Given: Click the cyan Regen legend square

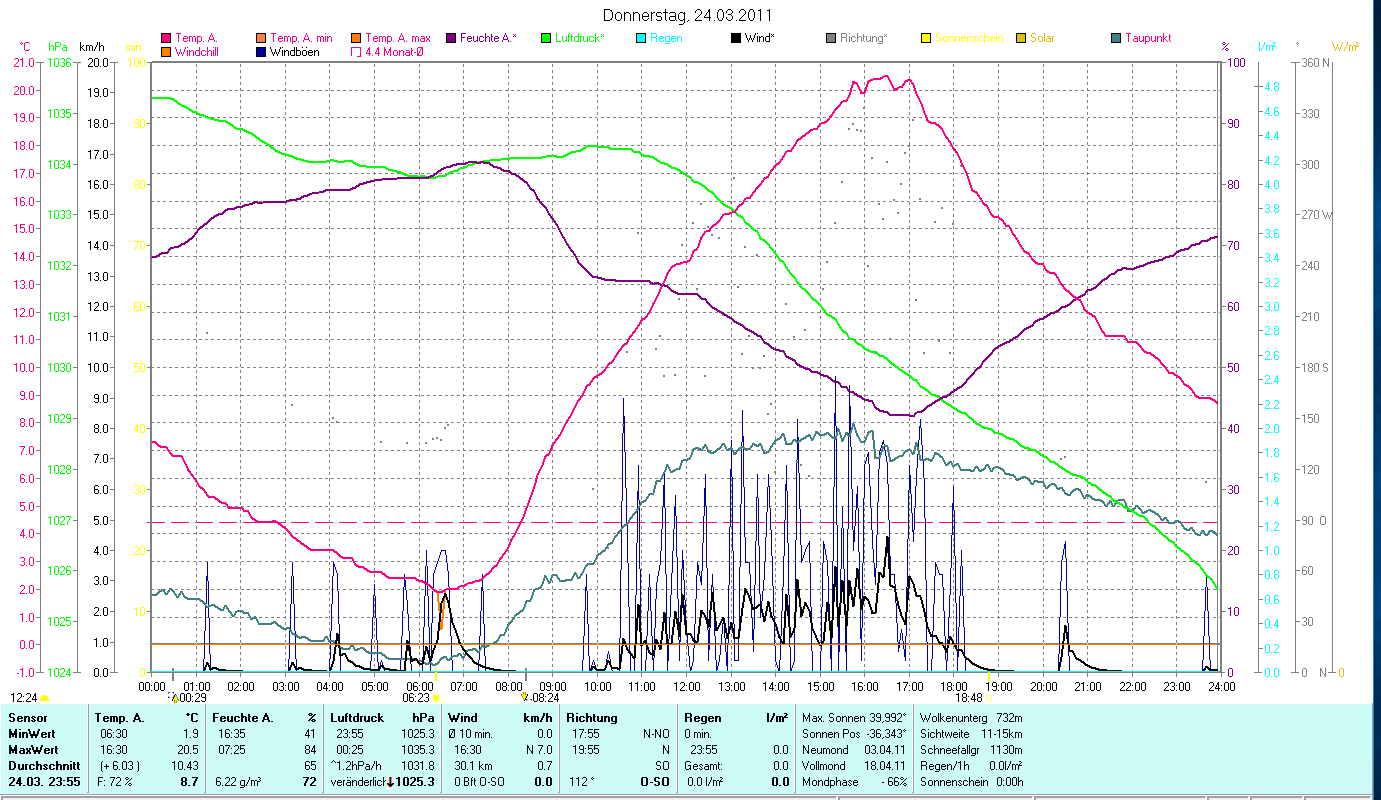Looking at the screenshot, I should 641,38.
